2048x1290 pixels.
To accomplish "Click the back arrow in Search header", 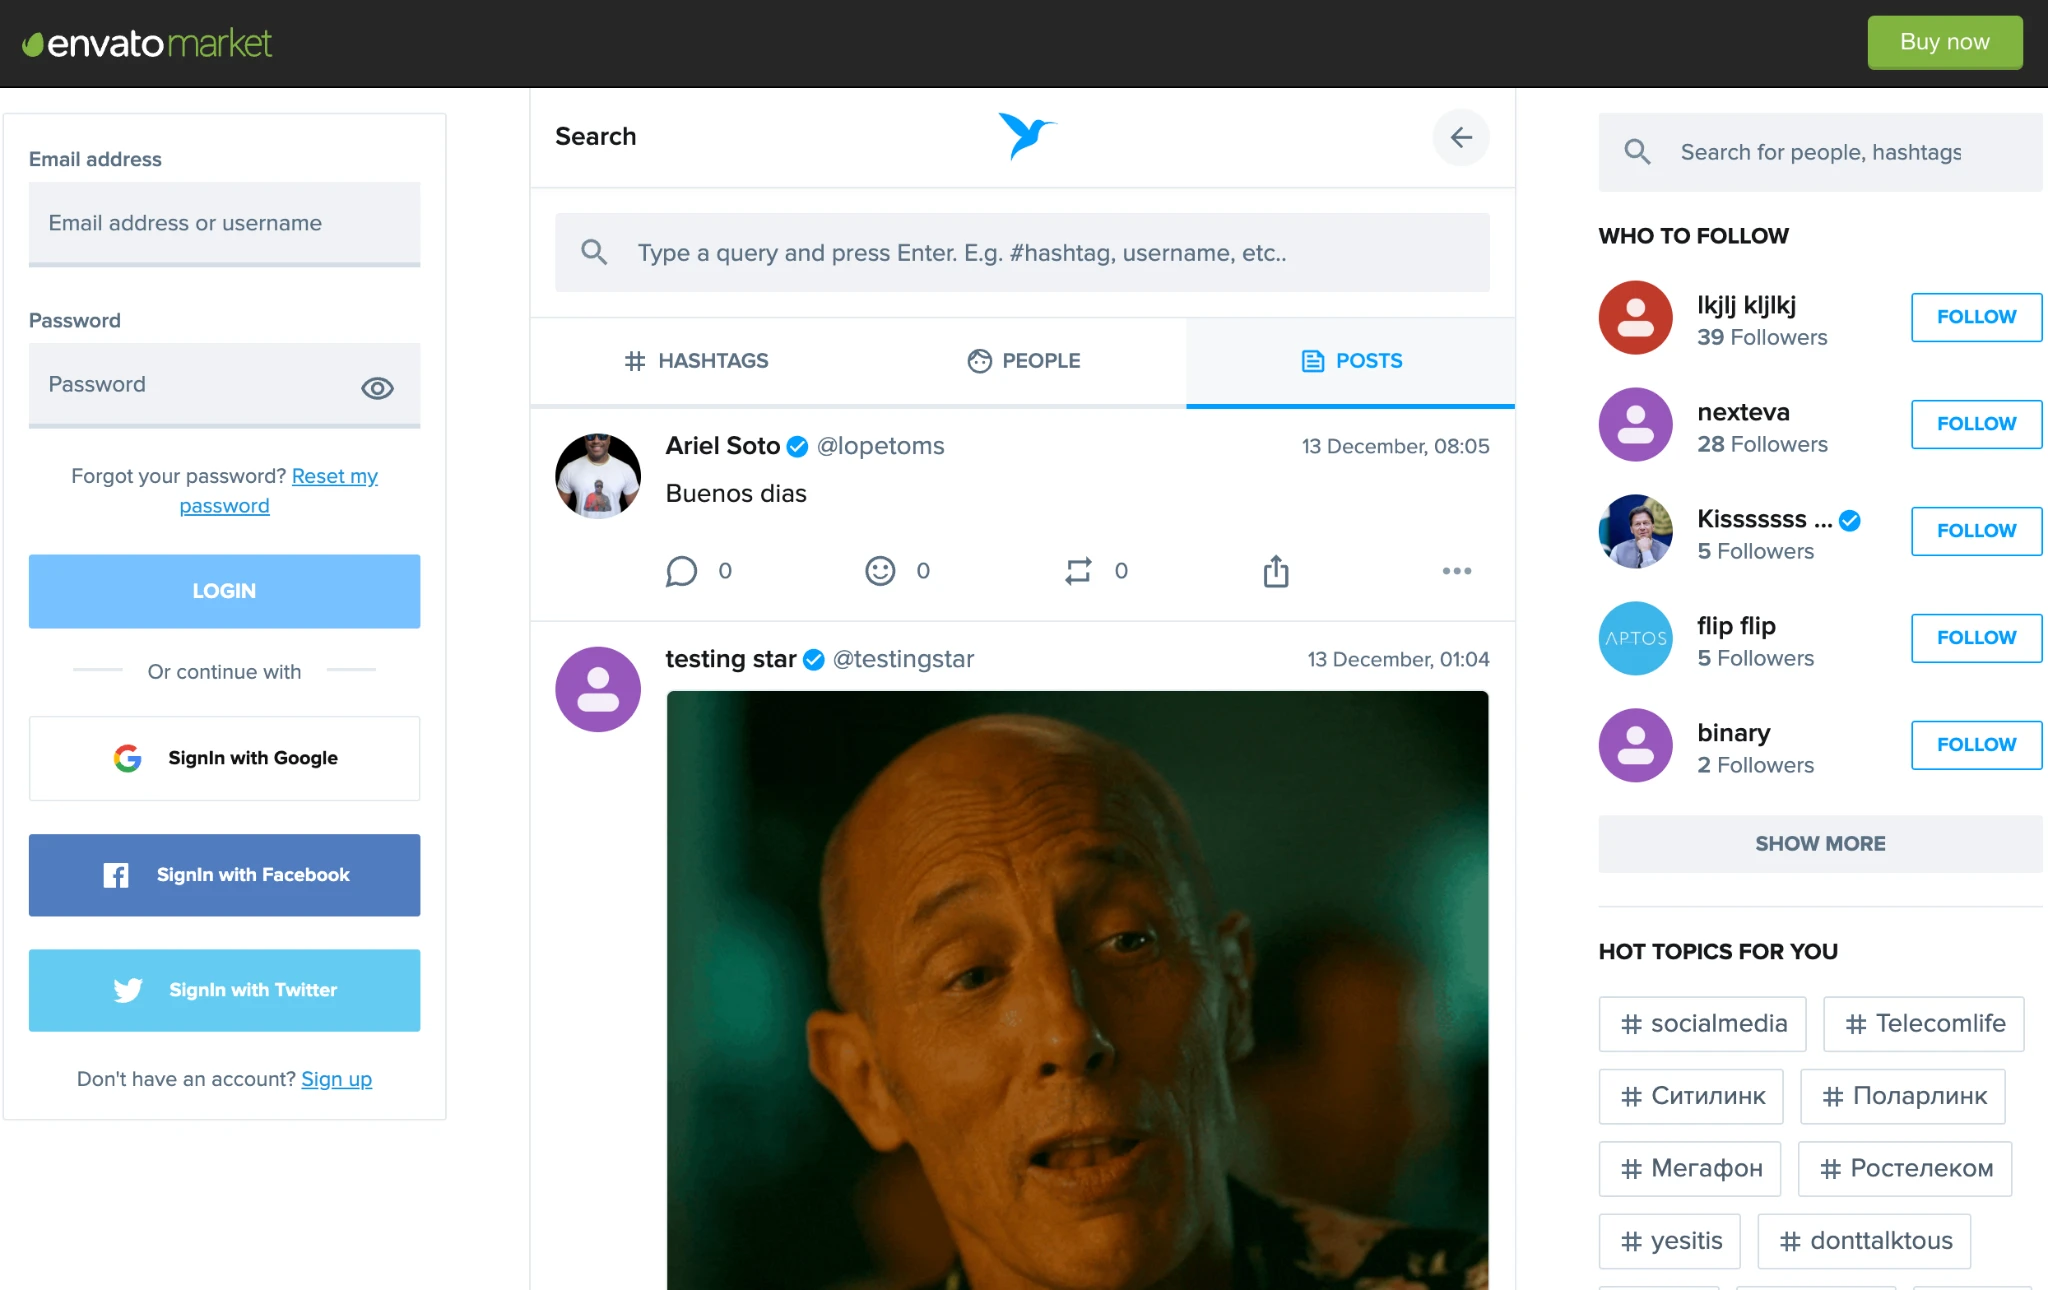I will (x=1461, y=137).
